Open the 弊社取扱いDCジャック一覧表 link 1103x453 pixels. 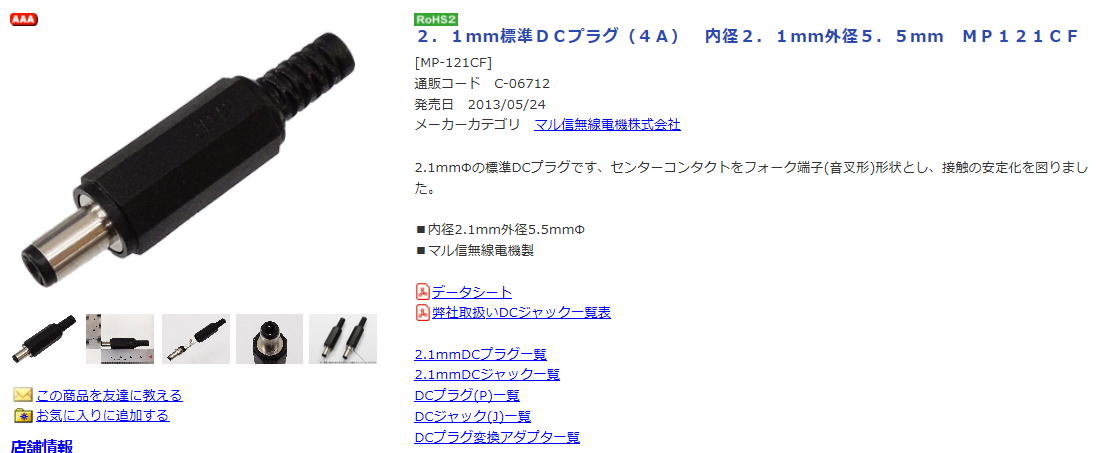click(521, 312)
